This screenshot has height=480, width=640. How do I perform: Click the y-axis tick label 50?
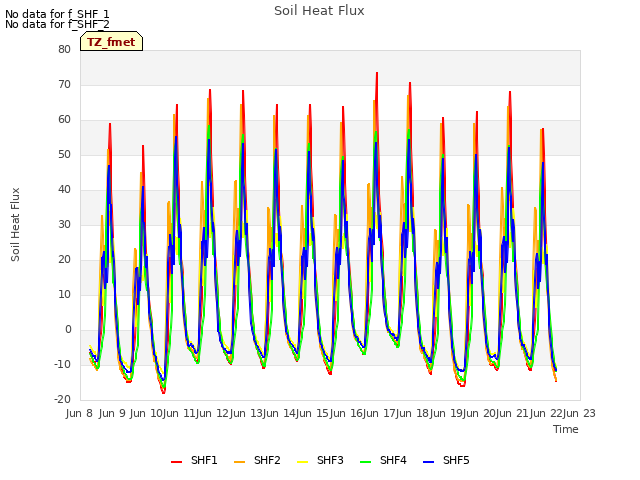point(64,155)
